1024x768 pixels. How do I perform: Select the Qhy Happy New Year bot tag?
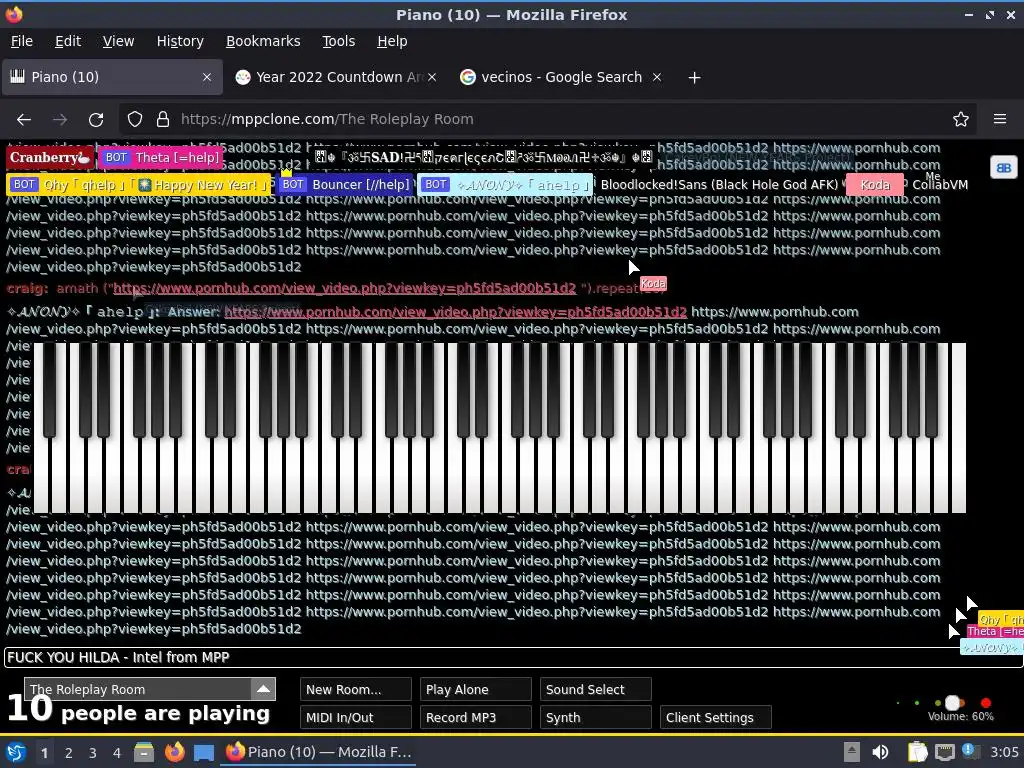[138, 185]
